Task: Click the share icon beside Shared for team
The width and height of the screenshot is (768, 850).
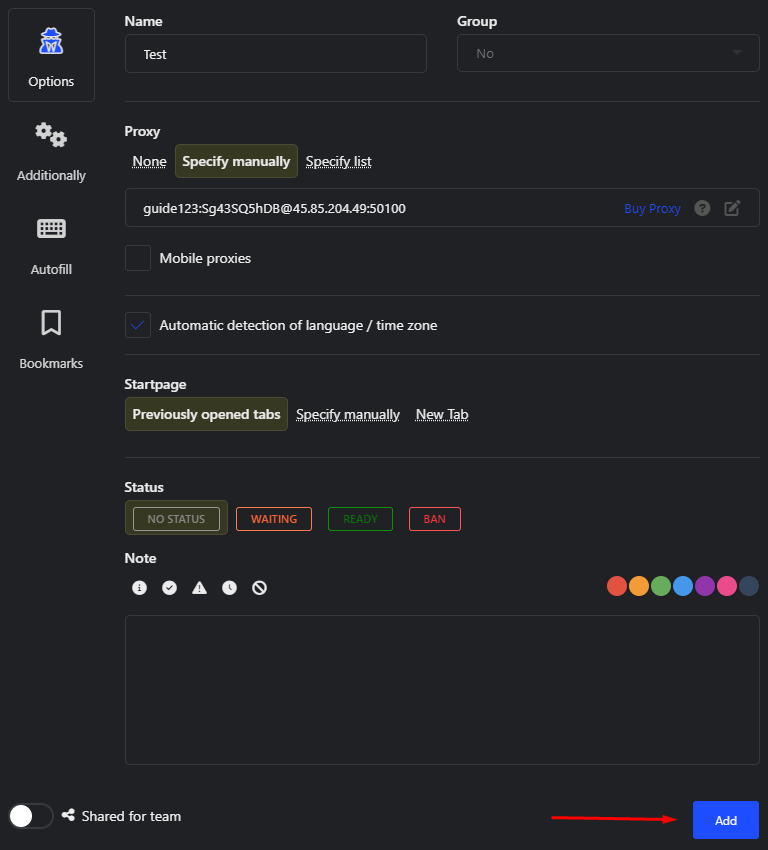Action: click(68, 815)
